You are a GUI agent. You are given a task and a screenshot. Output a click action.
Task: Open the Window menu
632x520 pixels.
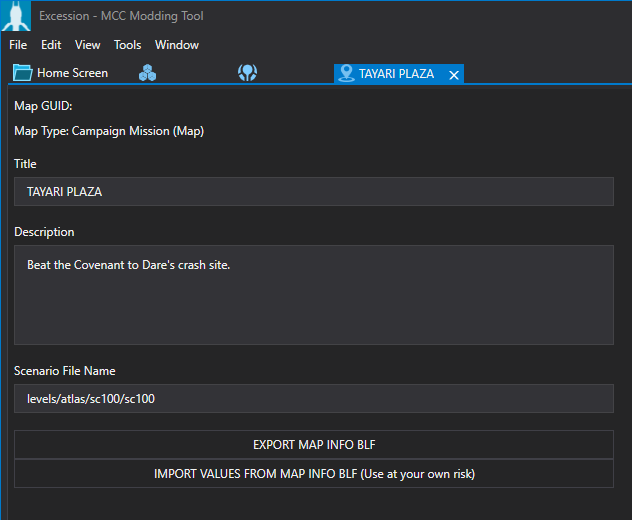pos(177,45)
